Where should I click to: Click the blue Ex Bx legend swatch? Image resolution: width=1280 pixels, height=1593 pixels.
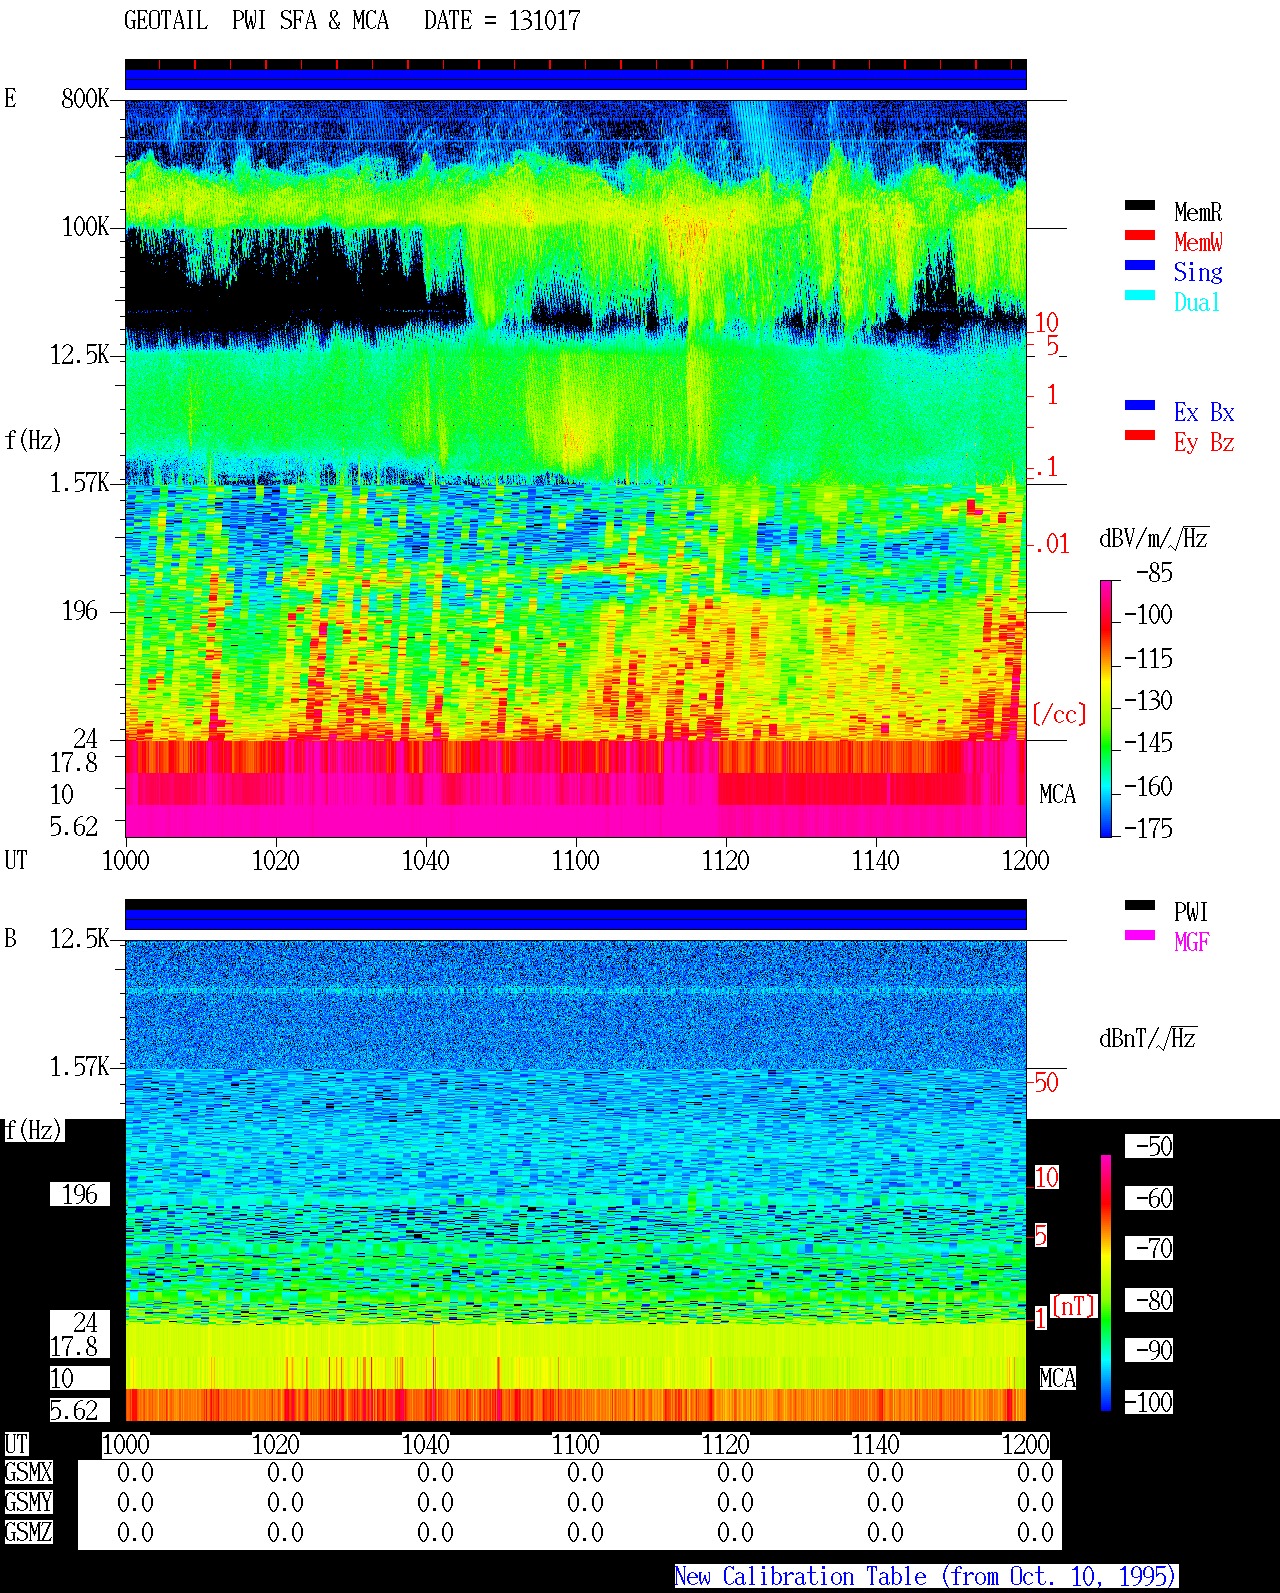pos(1140,406)
